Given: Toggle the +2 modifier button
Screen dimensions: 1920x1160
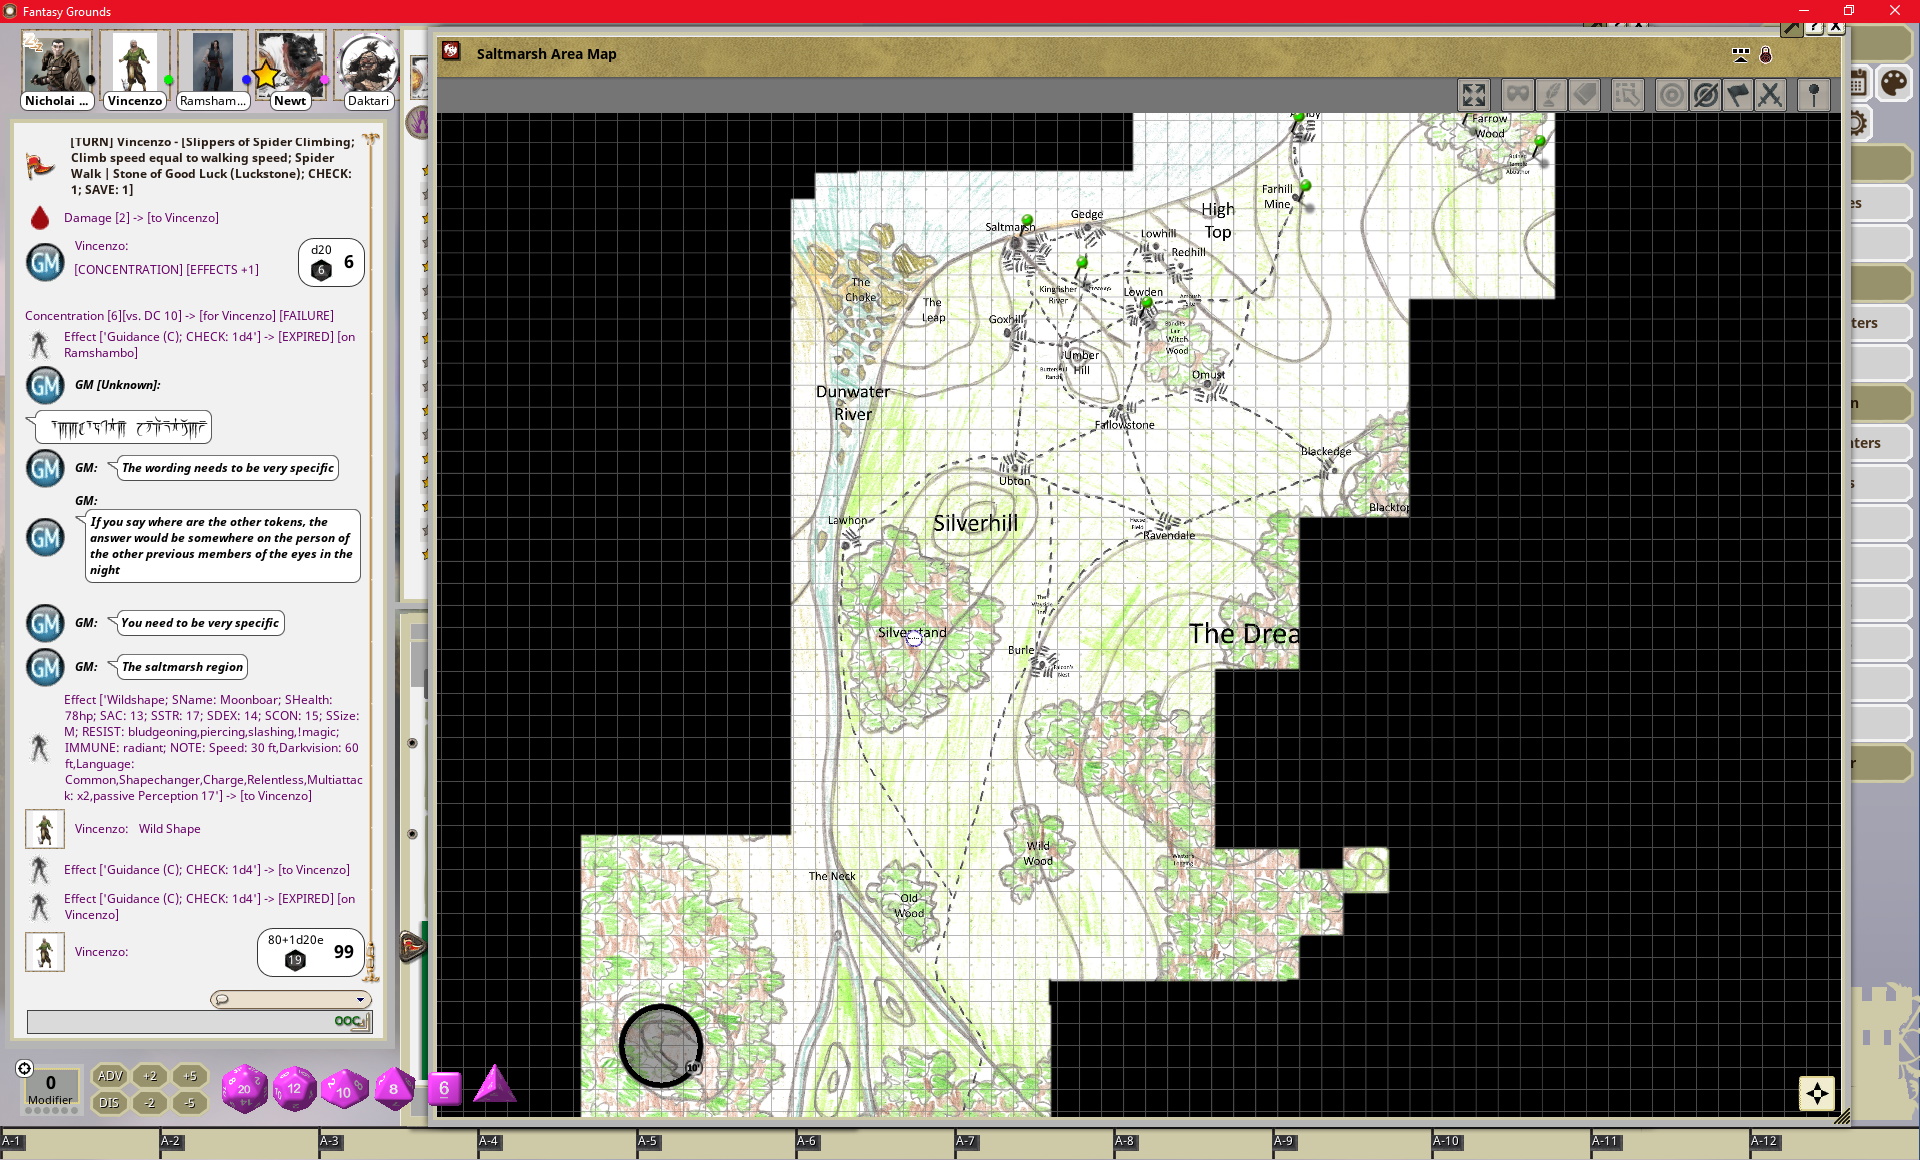Looking at the screenshot, I should click(150, 1076).
